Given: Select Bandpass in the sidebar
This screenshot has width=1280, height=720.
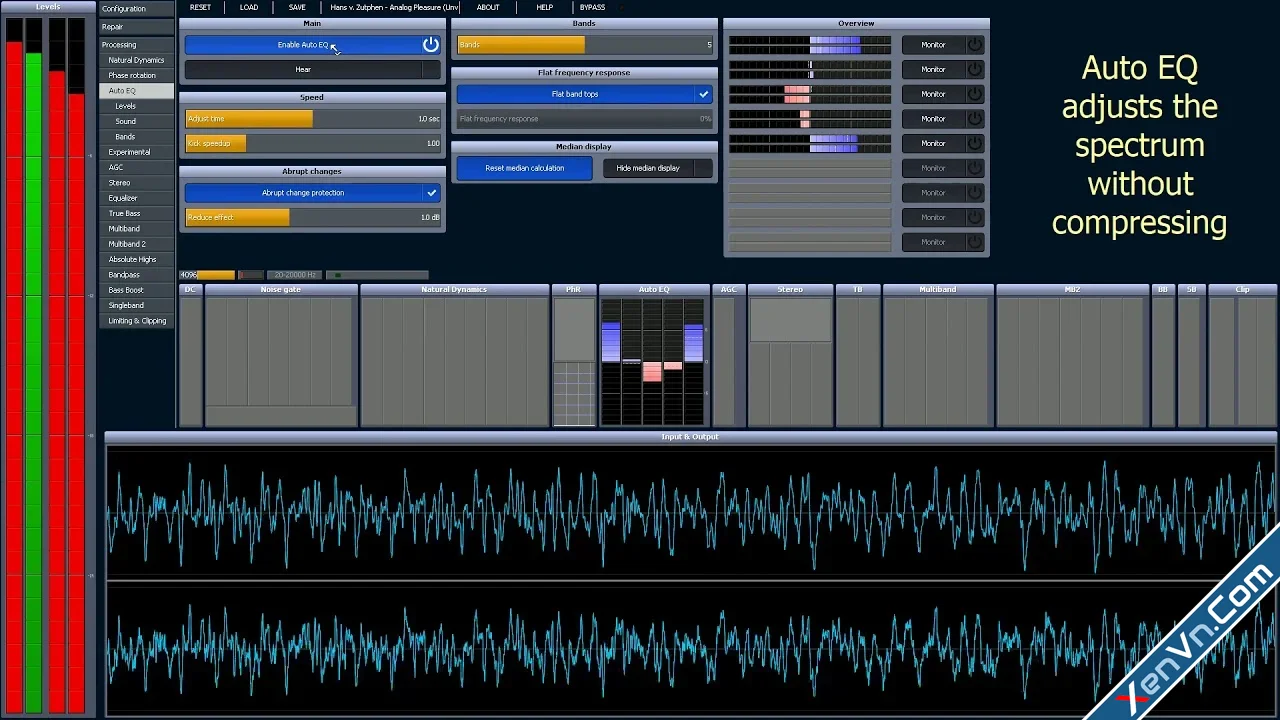Looking at the screenshot, I should click(x=136, y=275).
